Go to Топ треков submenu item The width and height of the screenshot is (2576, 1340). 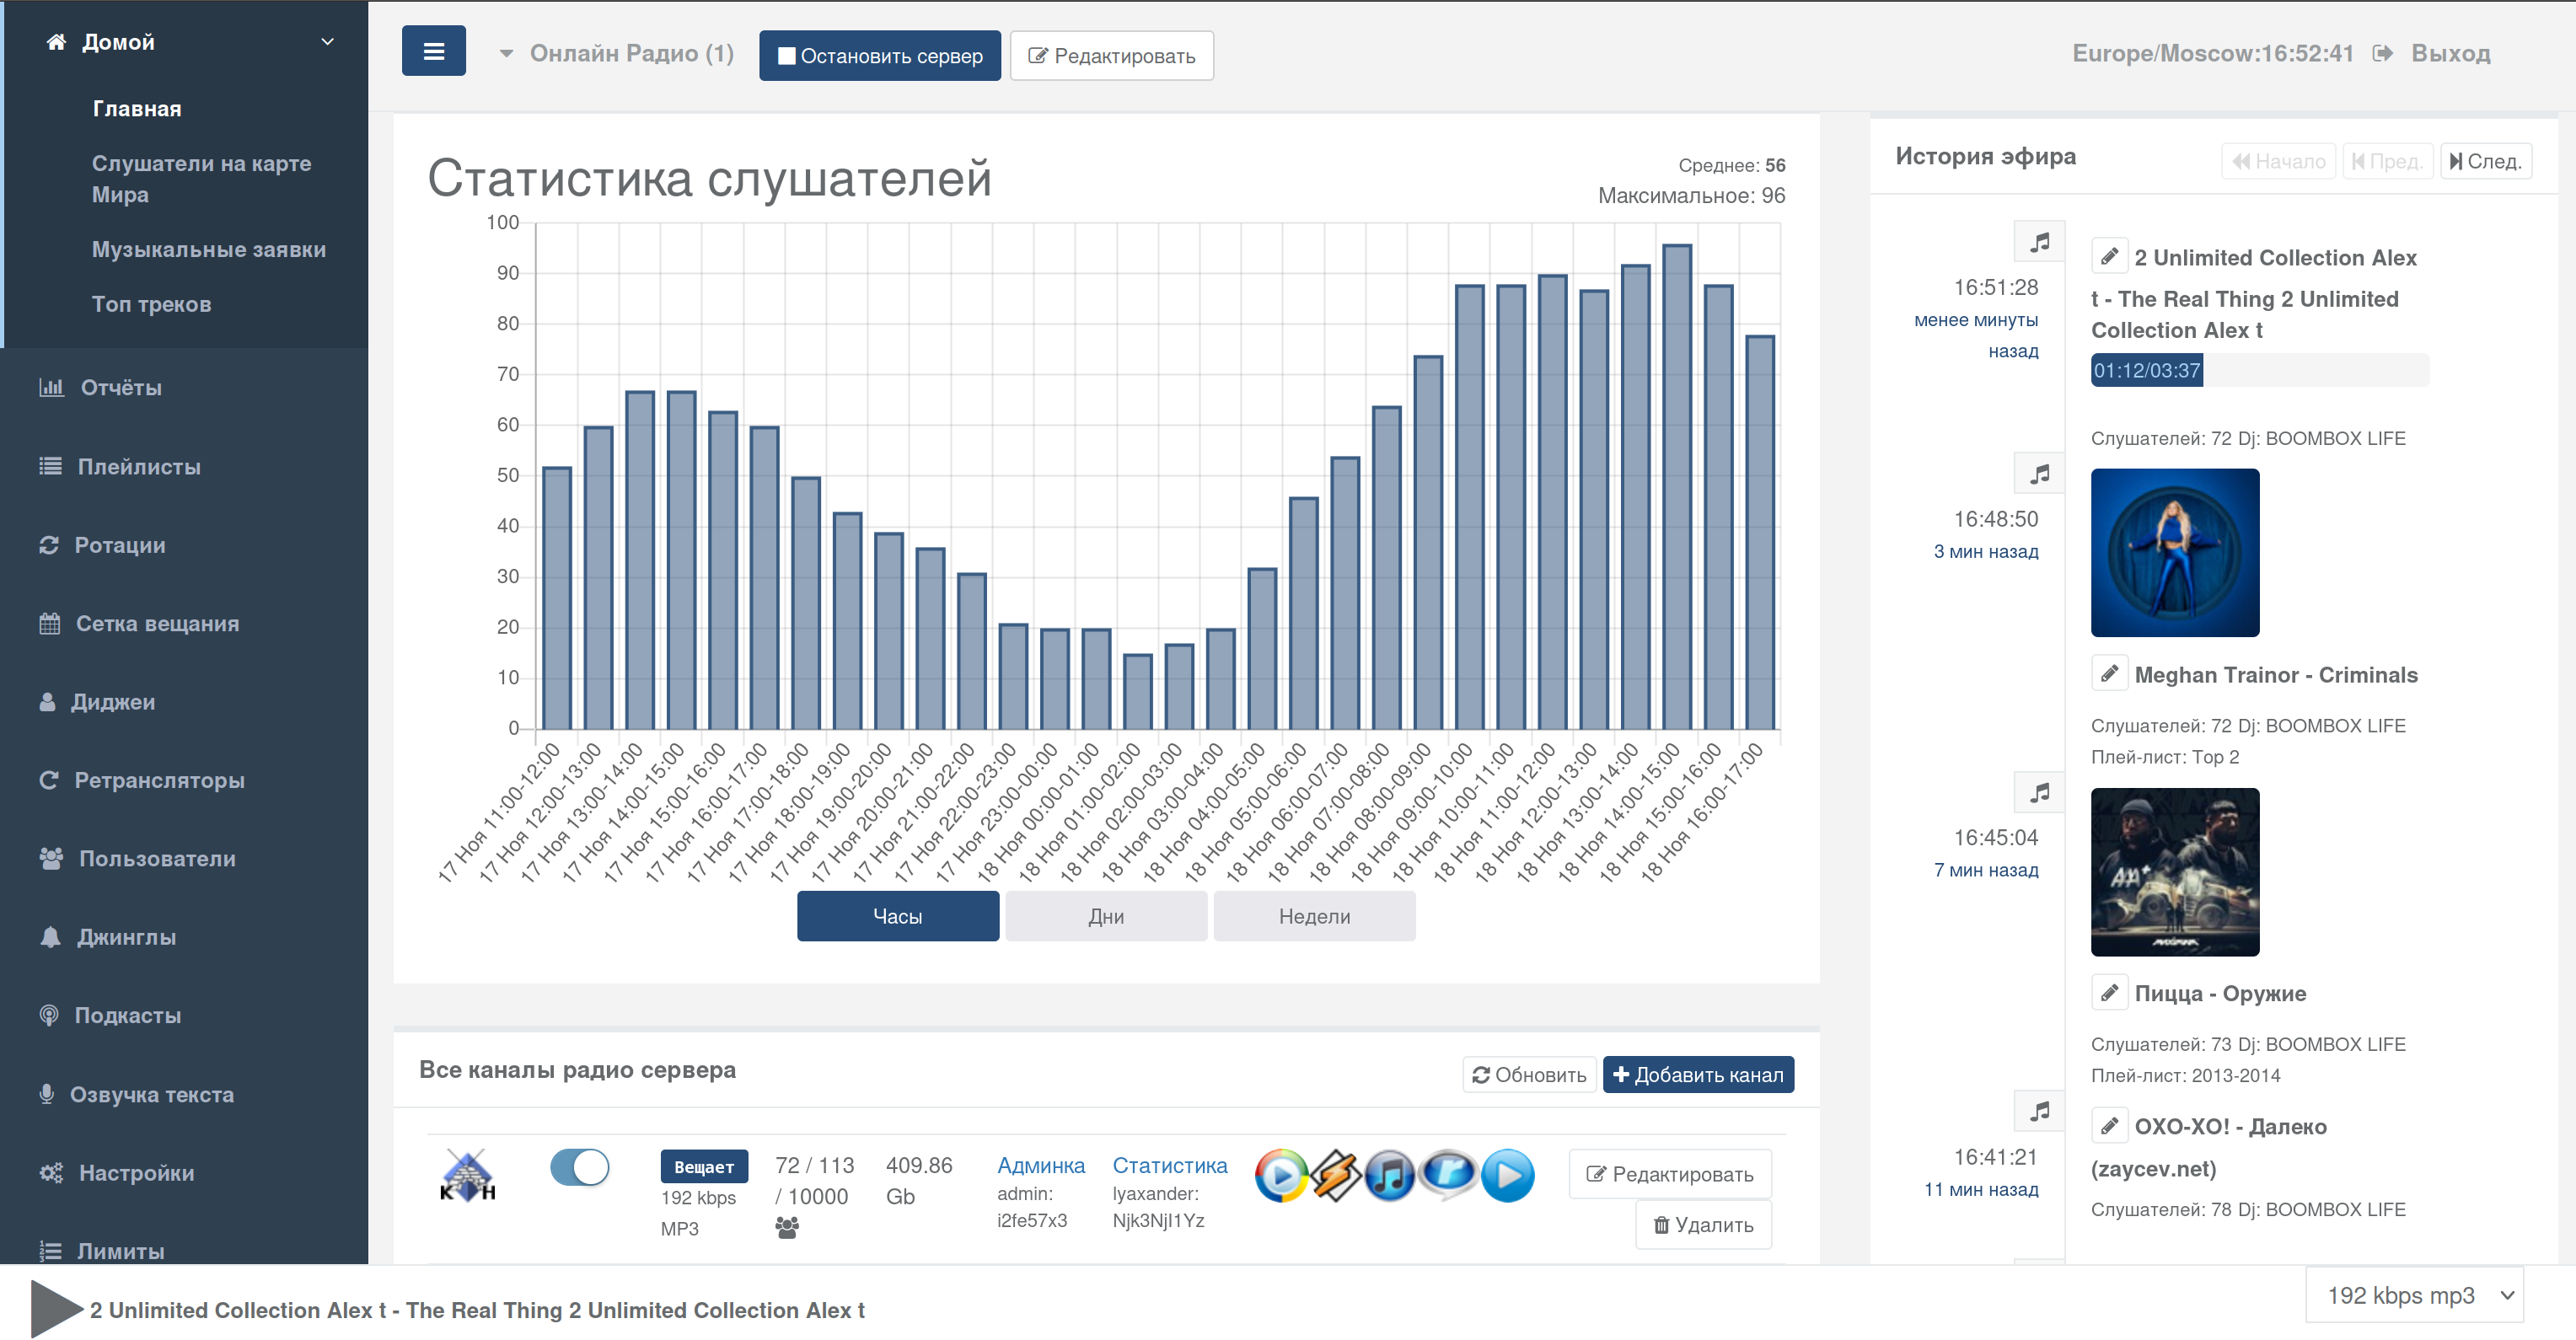click(151, 304)
